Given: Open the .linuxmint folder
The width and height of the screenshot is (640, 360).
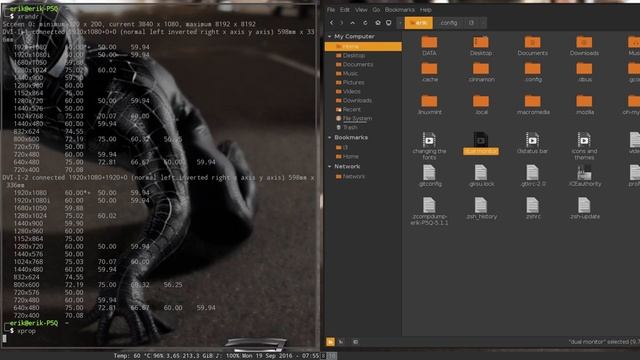Looking at the screenshot, I should [429, 105].
